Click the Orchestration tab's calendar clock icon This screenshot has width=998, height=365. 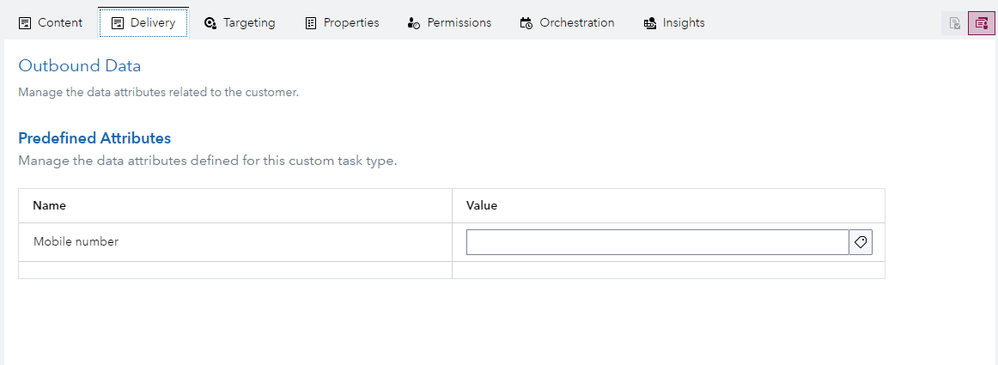coord(526,23)
